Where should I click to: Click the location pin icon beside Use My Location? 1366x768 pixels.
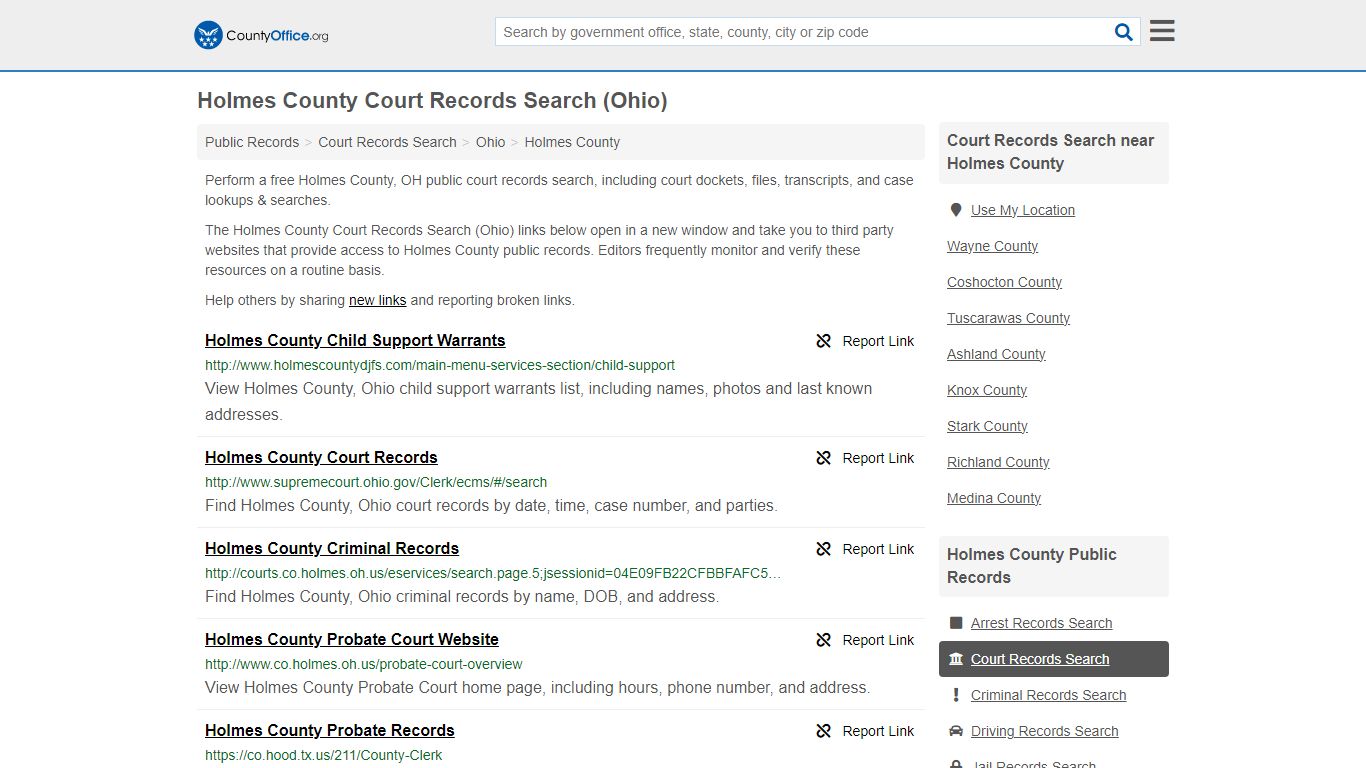(956, 210)
